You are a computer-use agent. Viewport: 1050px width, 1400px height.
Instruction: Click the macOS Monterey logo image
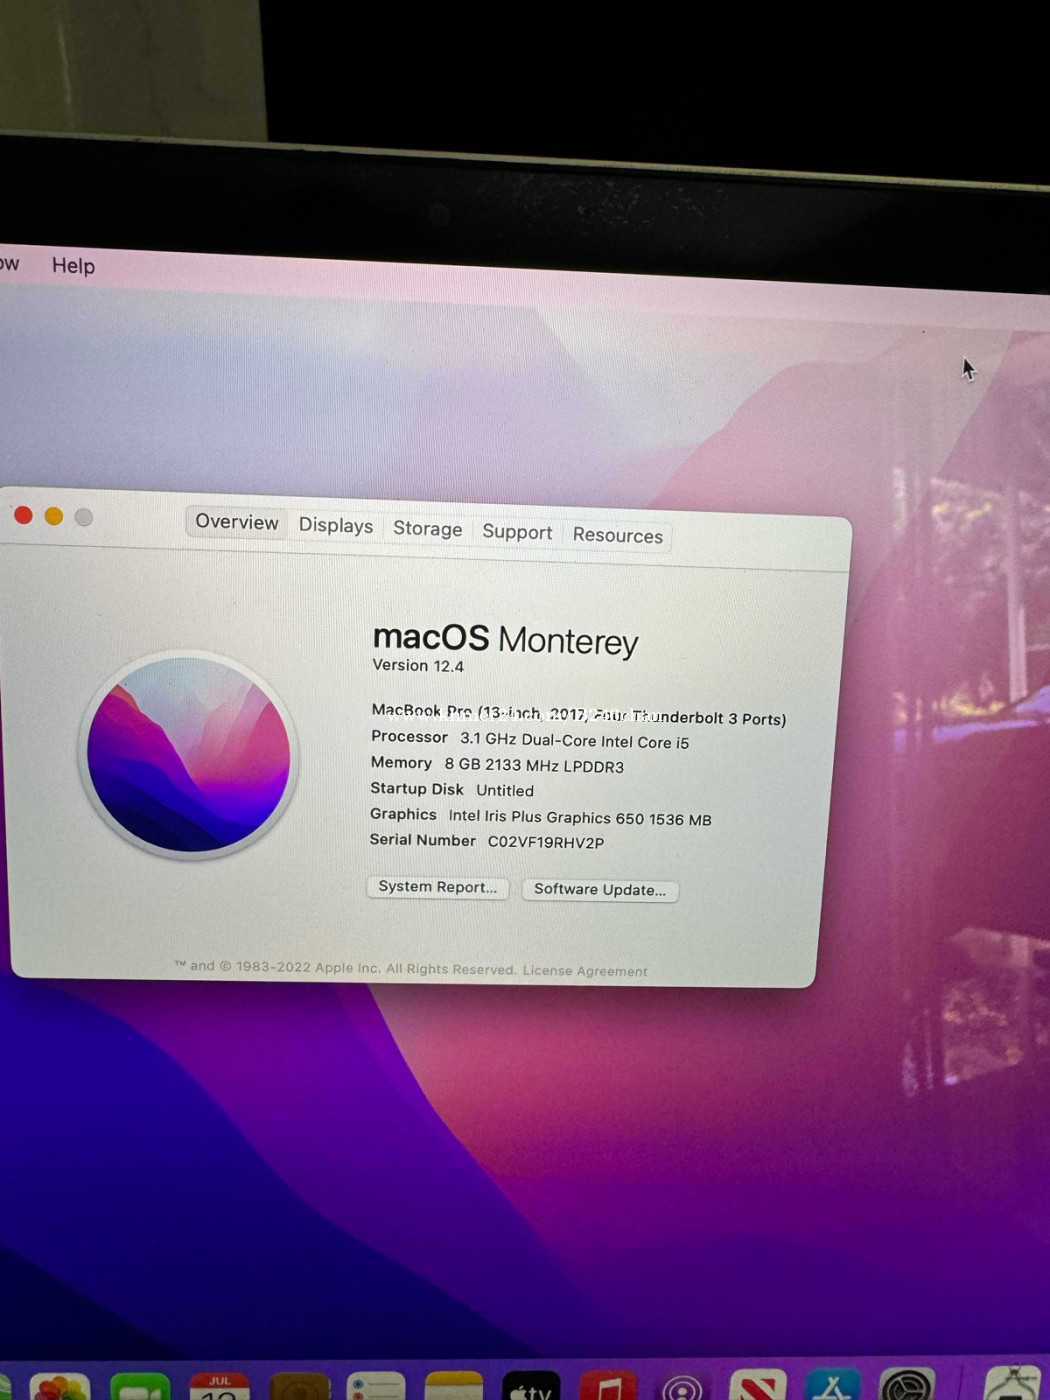(189, 755)
